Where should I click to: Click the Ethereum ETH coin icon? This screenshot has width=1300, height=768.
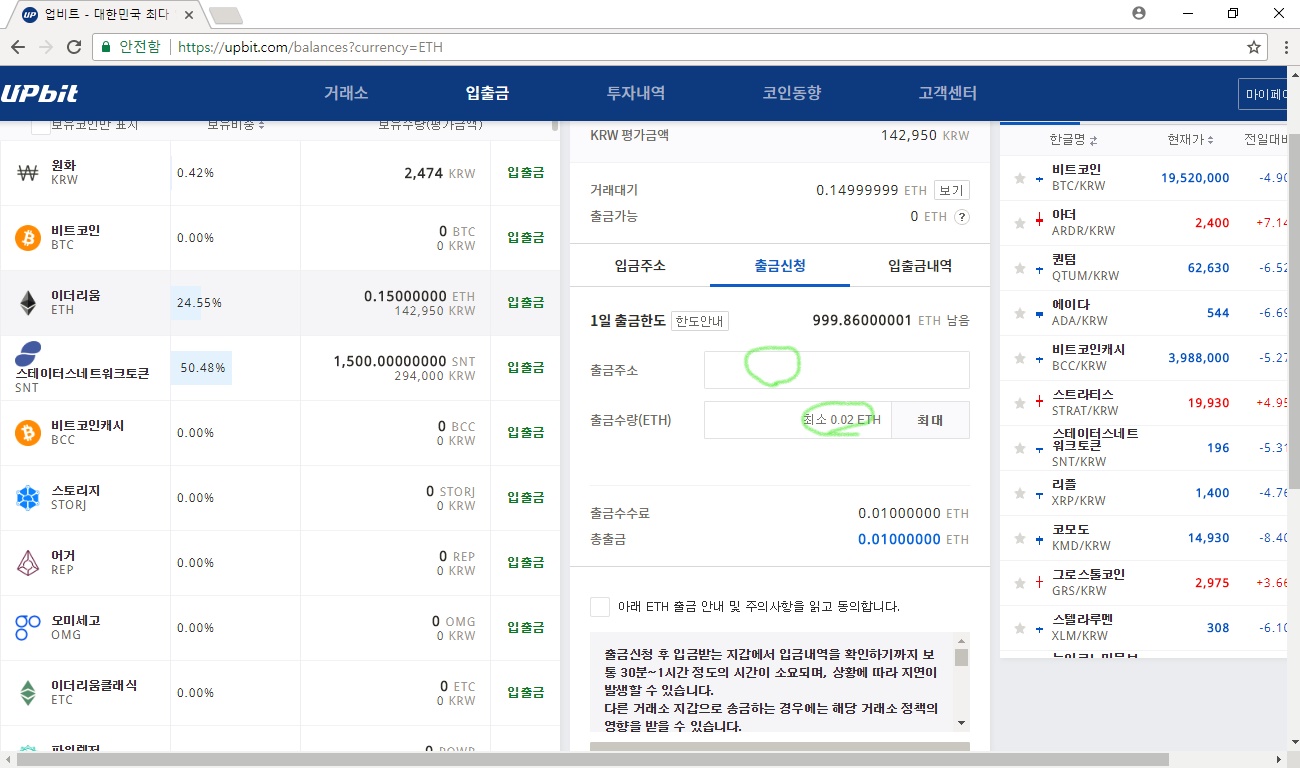tap(28, 303)
